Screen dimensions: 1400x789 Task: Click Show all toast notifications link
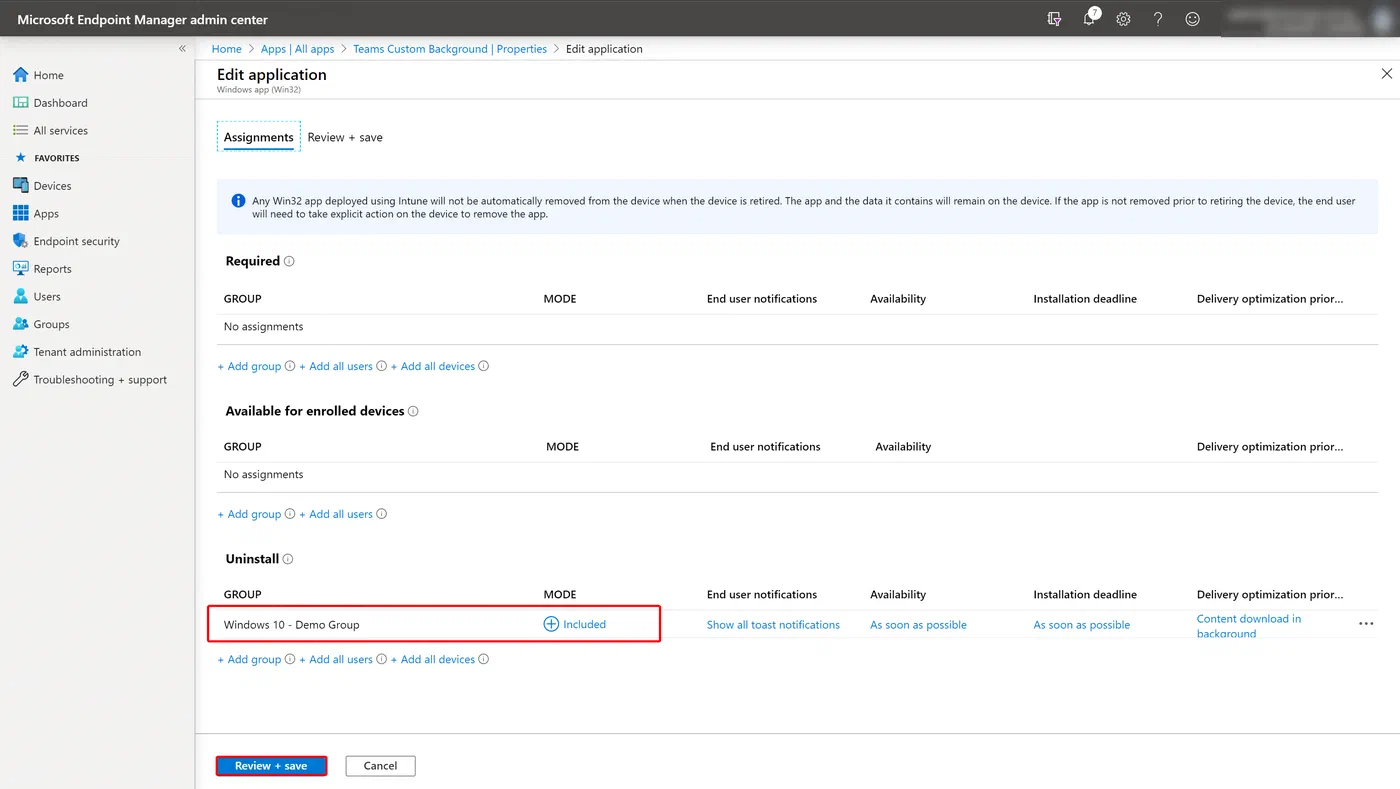coord(773,625)
